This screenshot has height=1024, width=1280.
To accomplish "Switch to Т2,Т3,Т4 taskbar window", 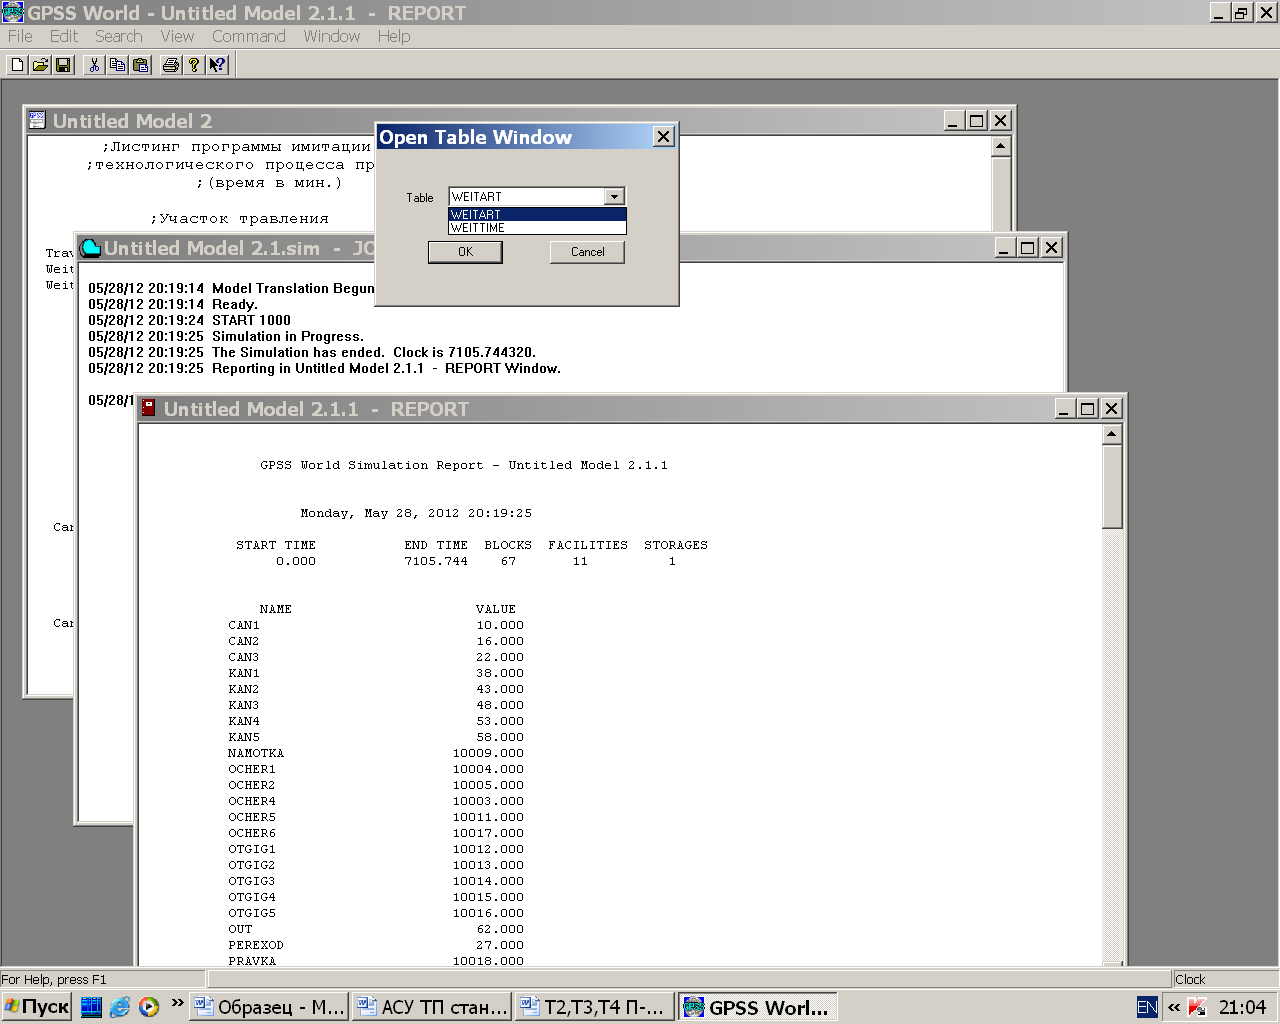I will pos(595,1007).
